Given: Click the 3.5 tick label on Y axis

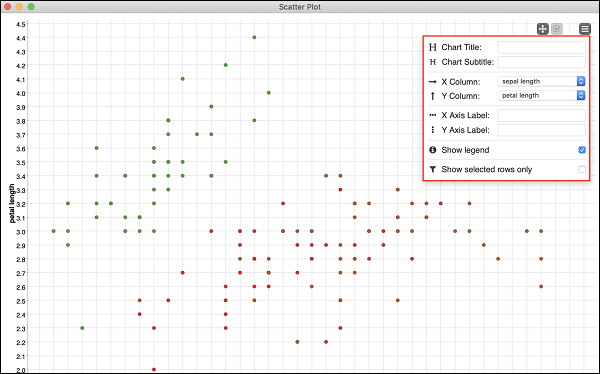Looking at the screenshot, I should (21, 163).
